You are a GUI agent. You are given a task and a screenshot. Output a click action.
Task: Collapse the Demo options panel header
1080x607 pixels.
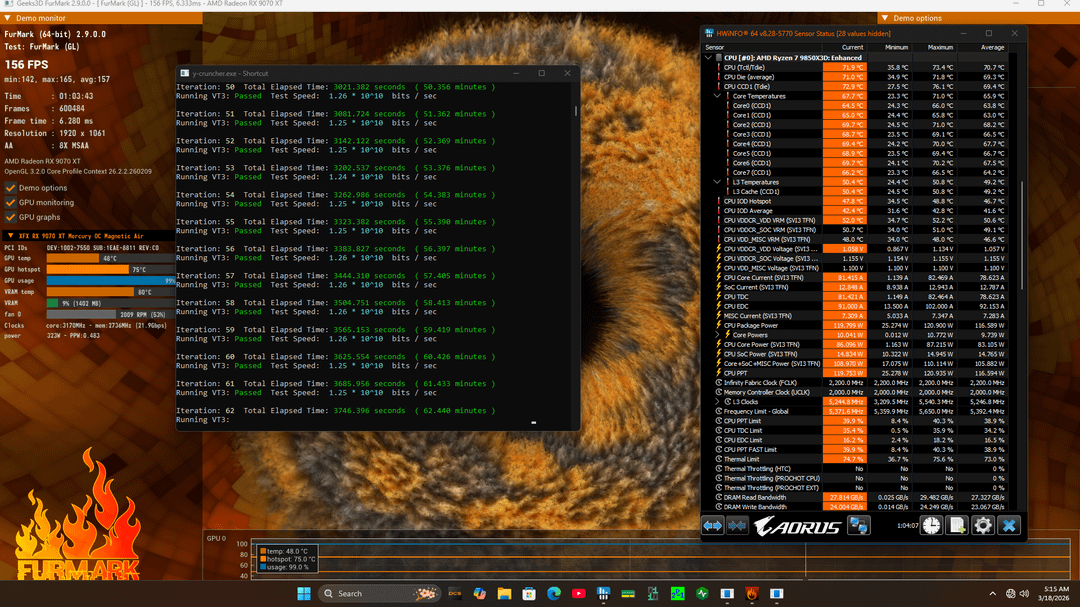[885, 18]
